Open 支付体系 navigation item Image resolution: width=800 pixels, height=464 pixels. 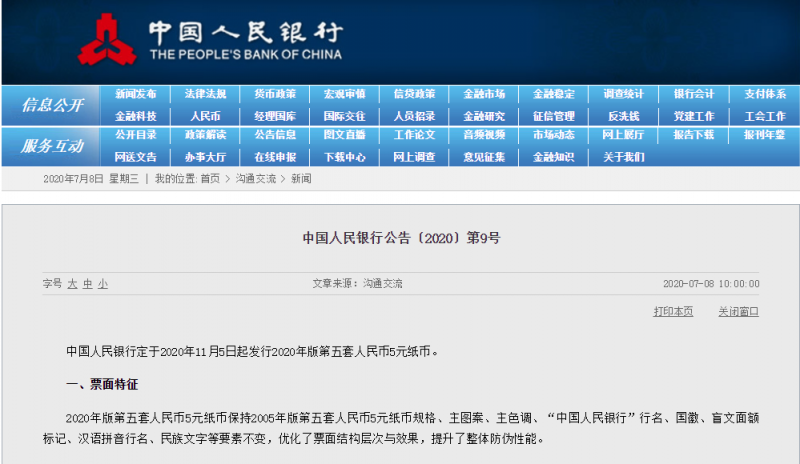(x=764, y=94)
